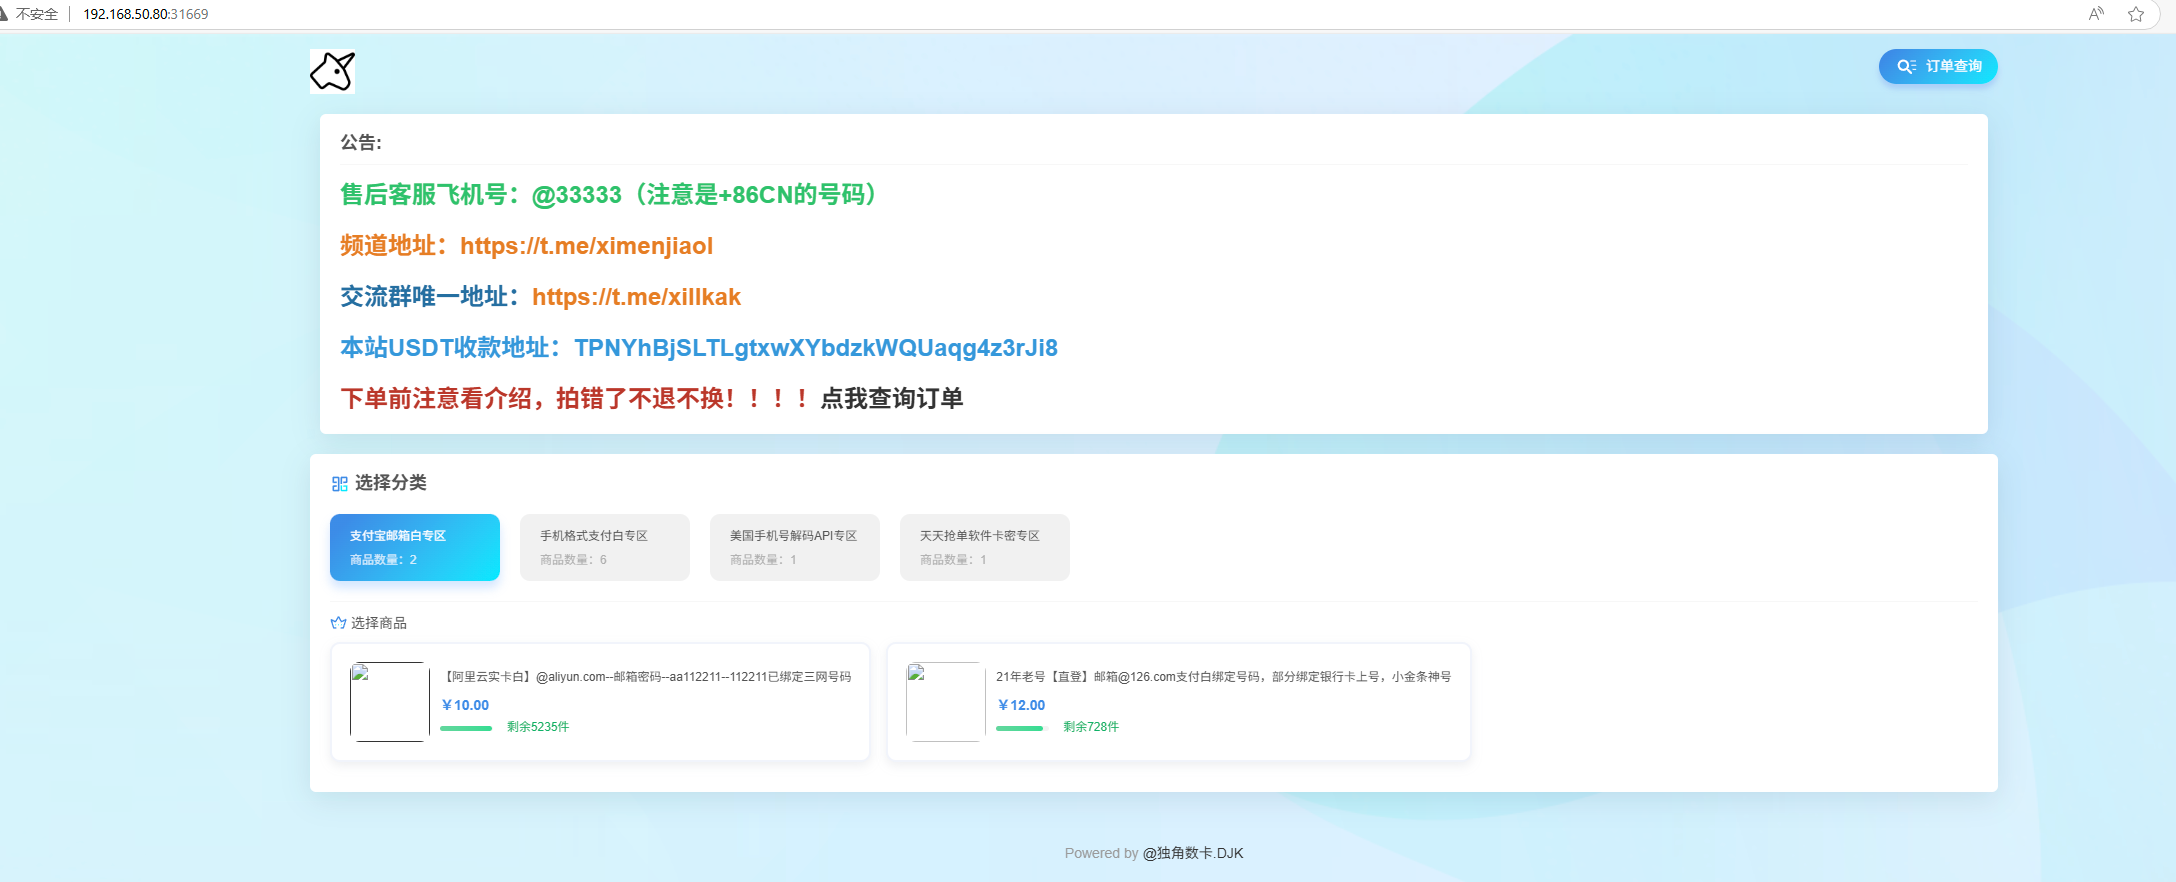Select the 天天抢单软件卡密专区 category
Screen dimensions: 2176x882
(985, 547)
